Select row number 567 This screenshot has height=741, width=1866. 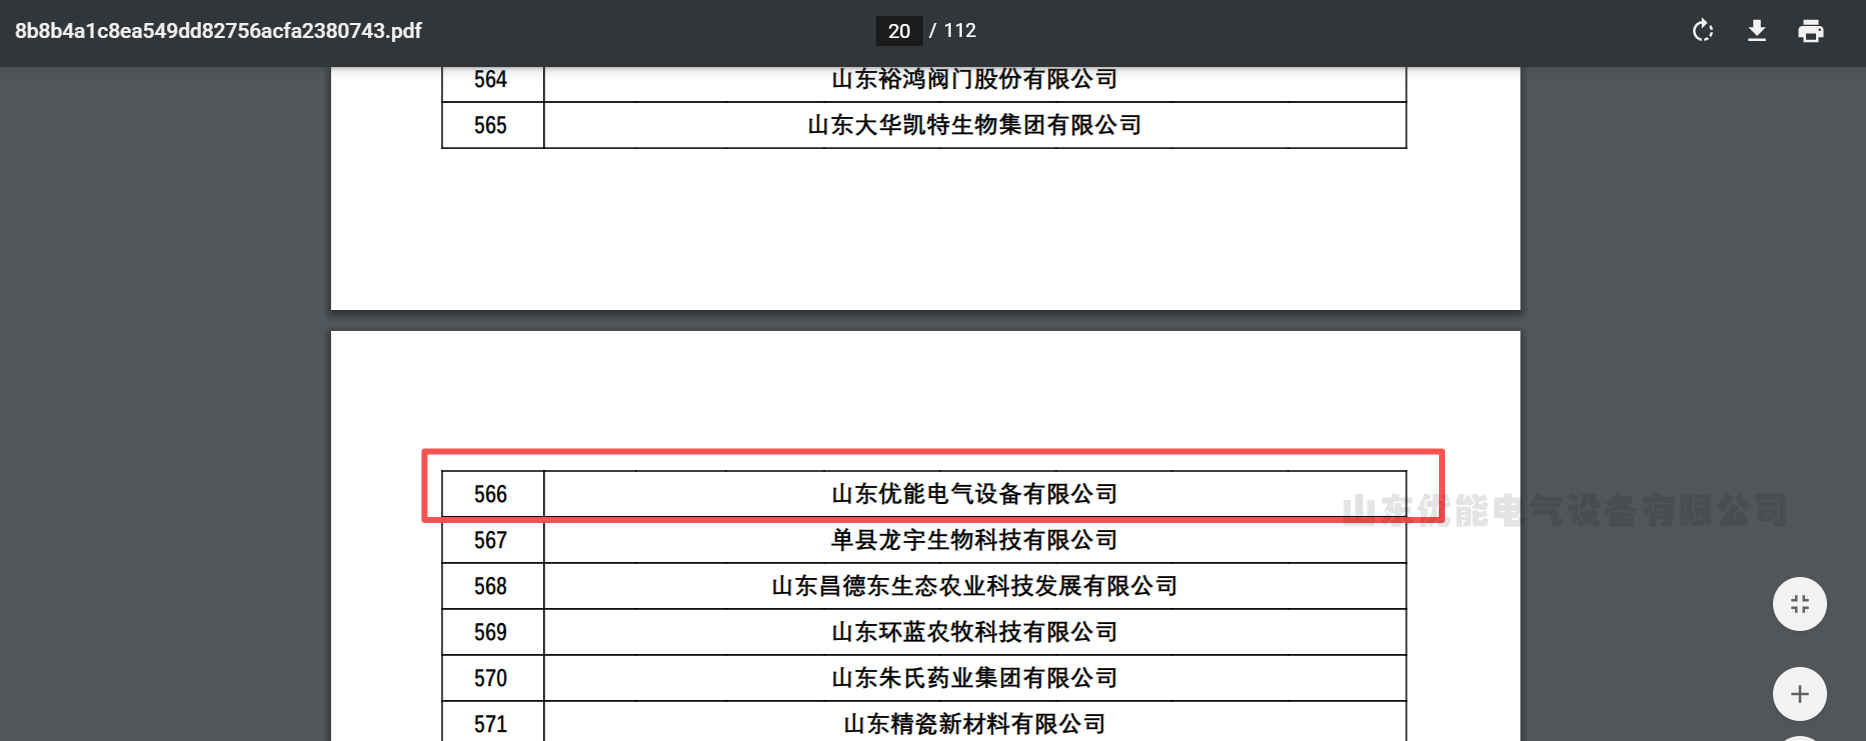point(491,540)
